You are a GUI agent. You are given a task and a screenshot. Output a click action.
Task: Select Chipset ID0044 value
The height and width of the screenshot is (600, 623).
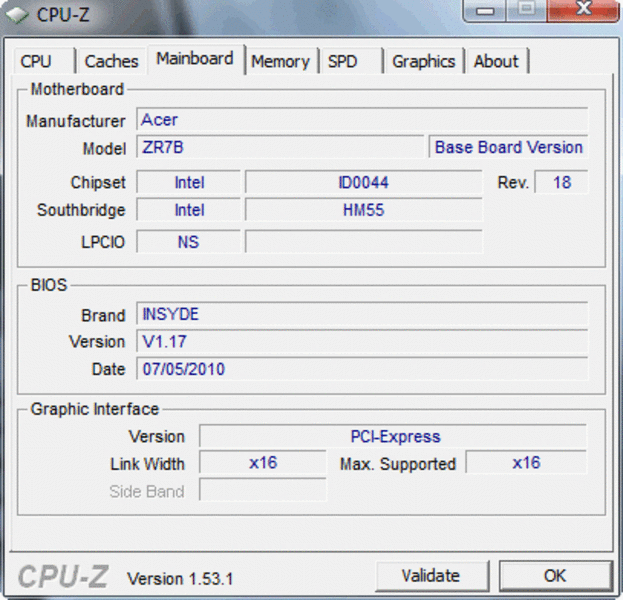[x=364, y=182]
